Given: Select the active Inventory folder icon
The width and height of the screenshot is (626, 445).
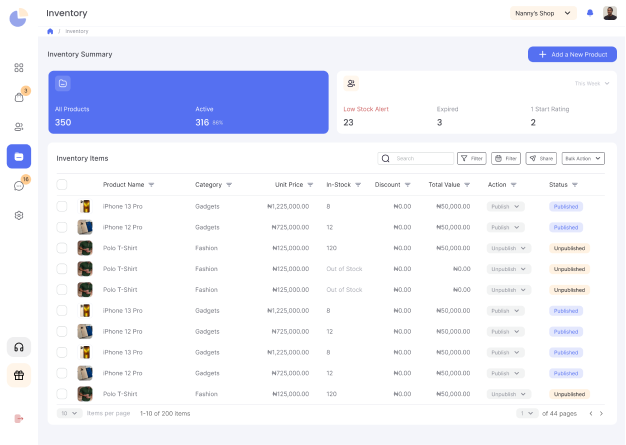Looking at the screenshot, I should click(x=19, y=156).
